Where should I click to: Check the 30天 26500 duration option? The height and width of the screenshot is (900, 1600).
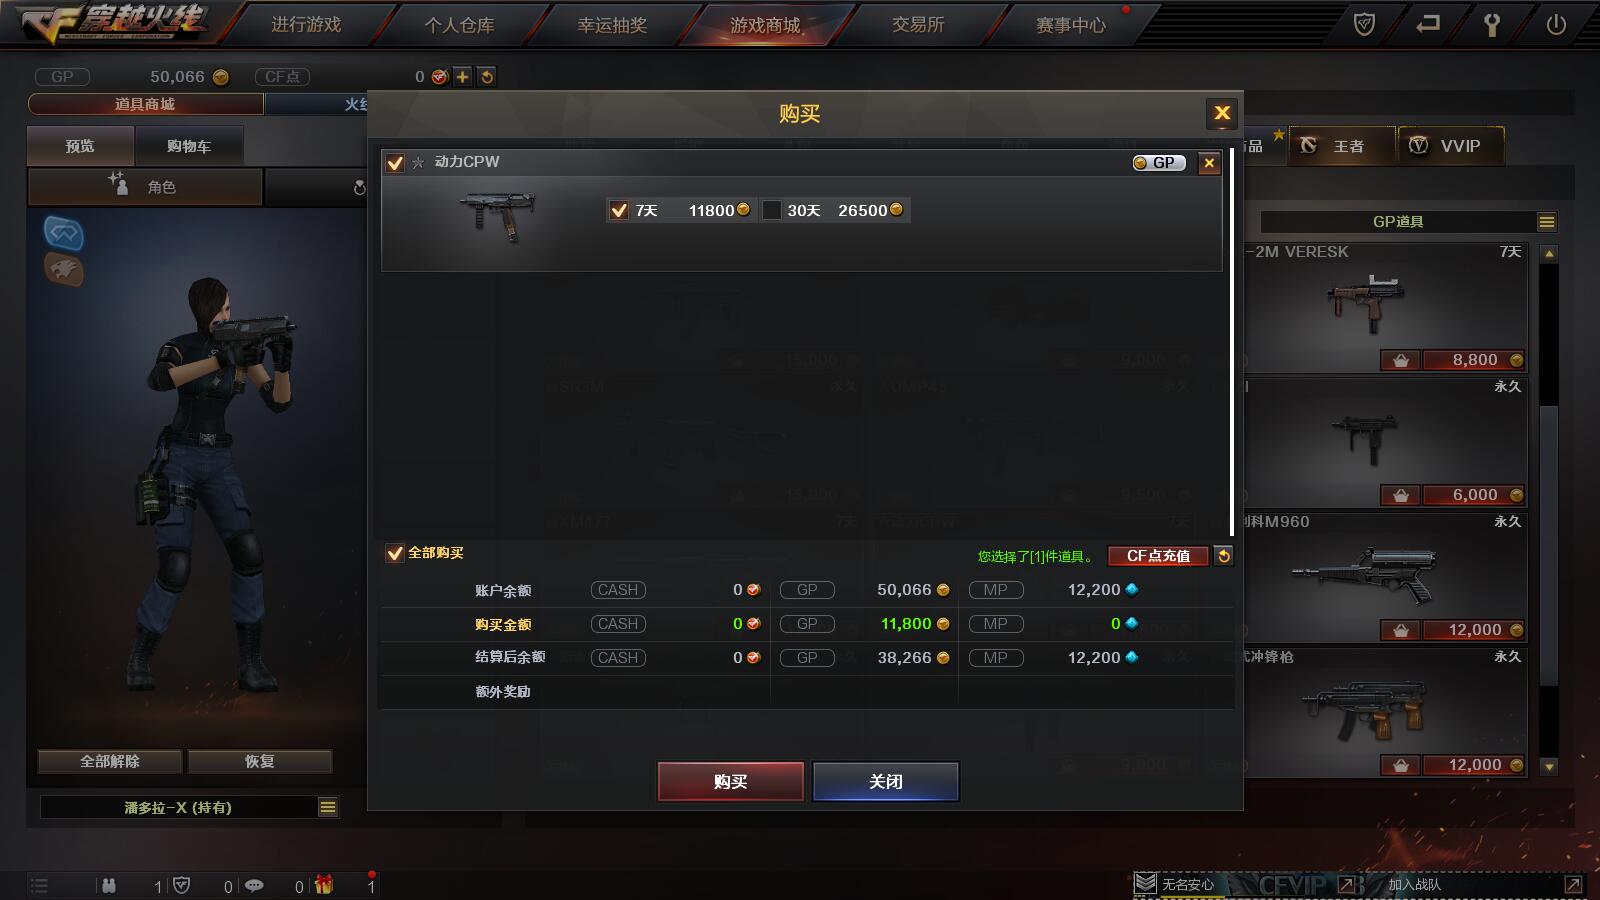pyautogui.click(x=771, y=210)
